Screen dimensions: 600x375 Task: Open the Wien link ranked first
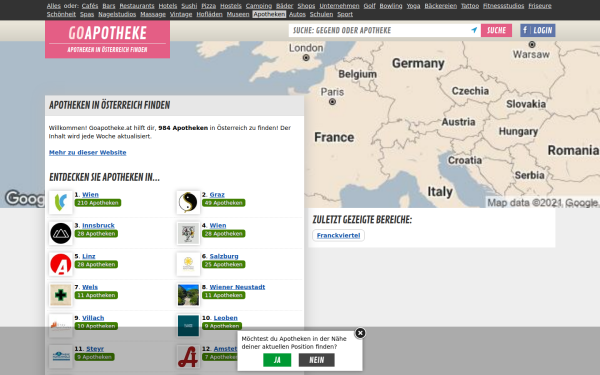coord(90,195)
